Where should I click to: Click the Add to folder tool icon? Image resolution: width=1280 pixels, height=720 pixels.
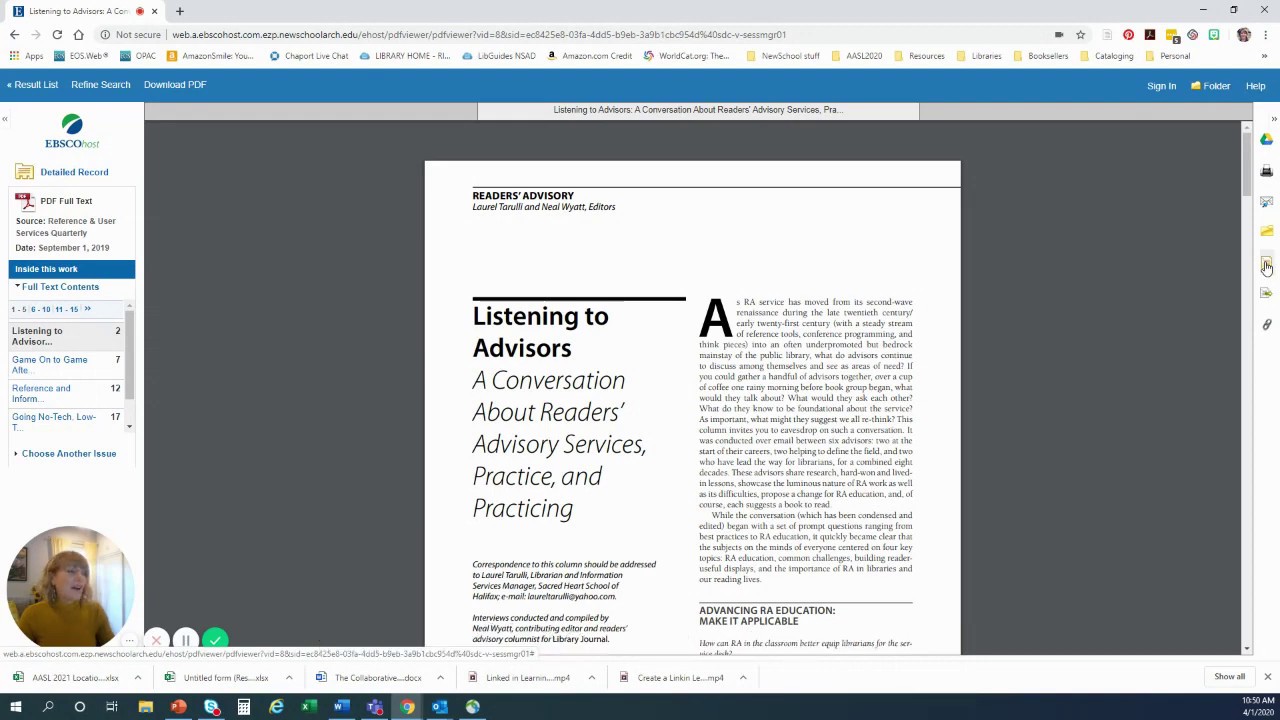pyautogui.click(x=1266, y=232)
